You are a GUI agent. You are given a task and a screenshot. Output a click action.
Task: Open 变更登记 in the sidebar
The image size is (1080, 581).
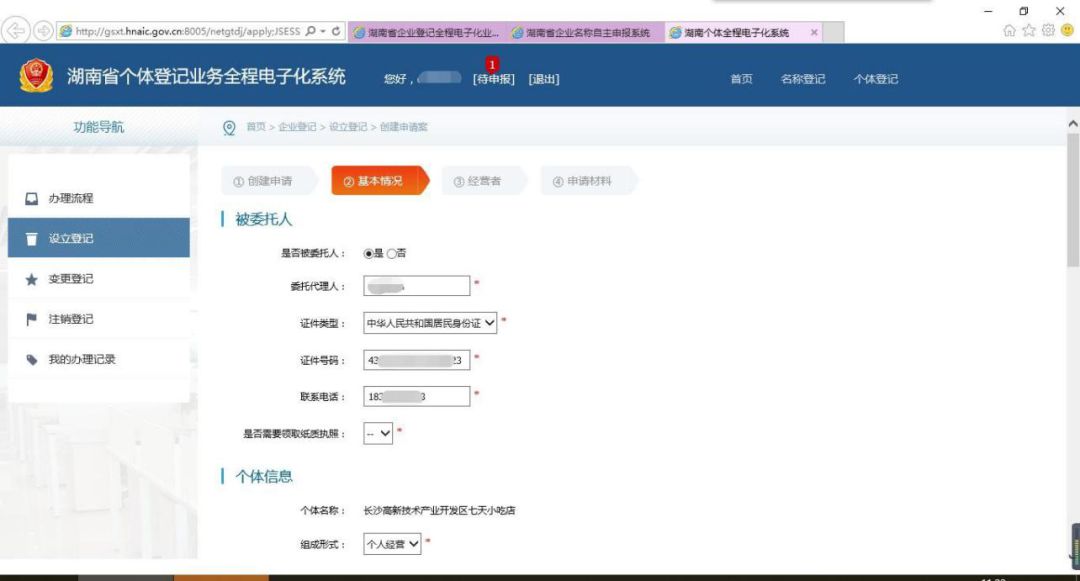(x=98, y=279)
